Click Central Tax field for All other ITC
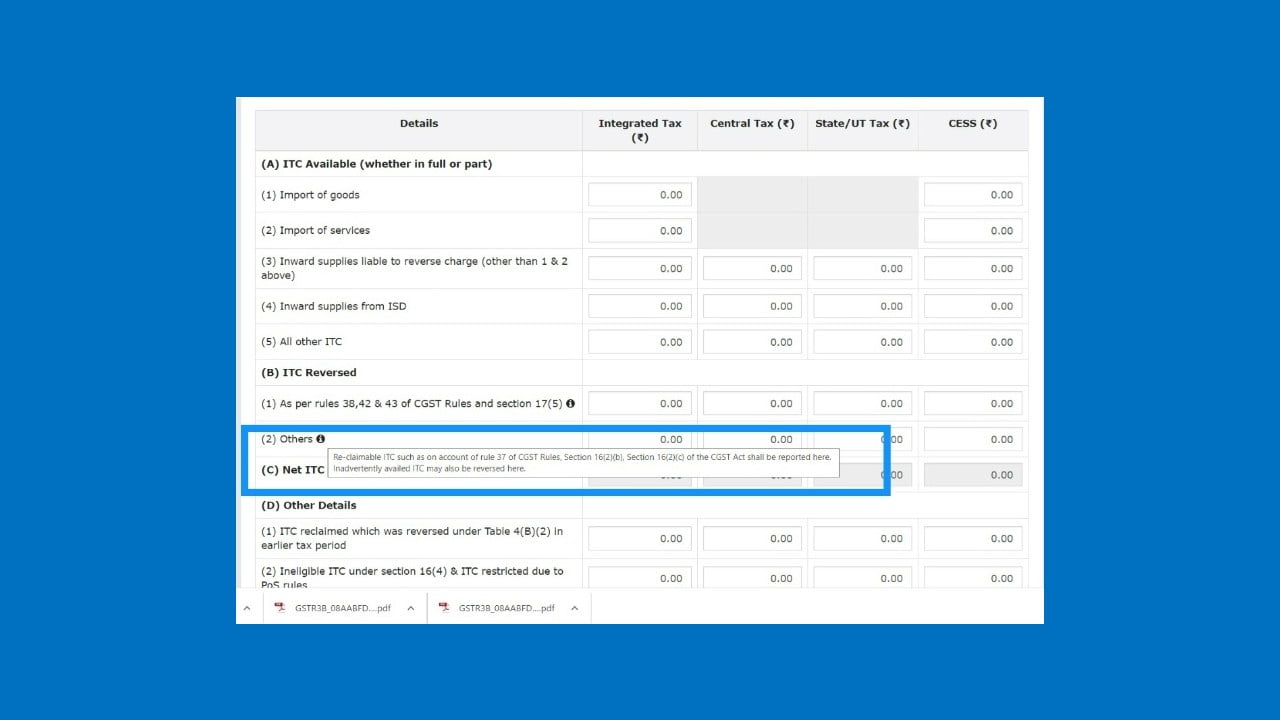 coord(752,342)
